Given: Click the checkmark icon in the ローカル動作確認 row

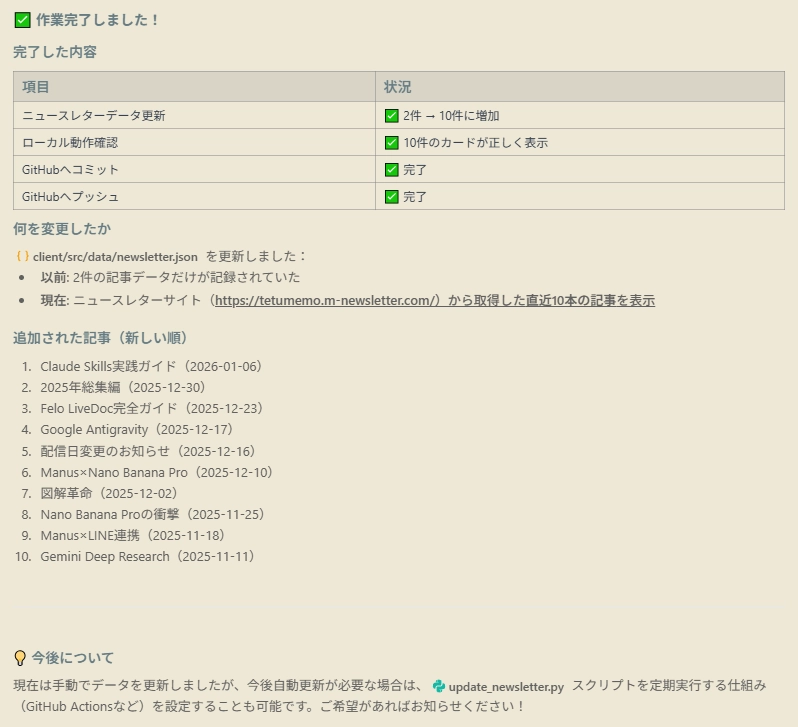Looking at the screenshot, I should tap(391, 143).
